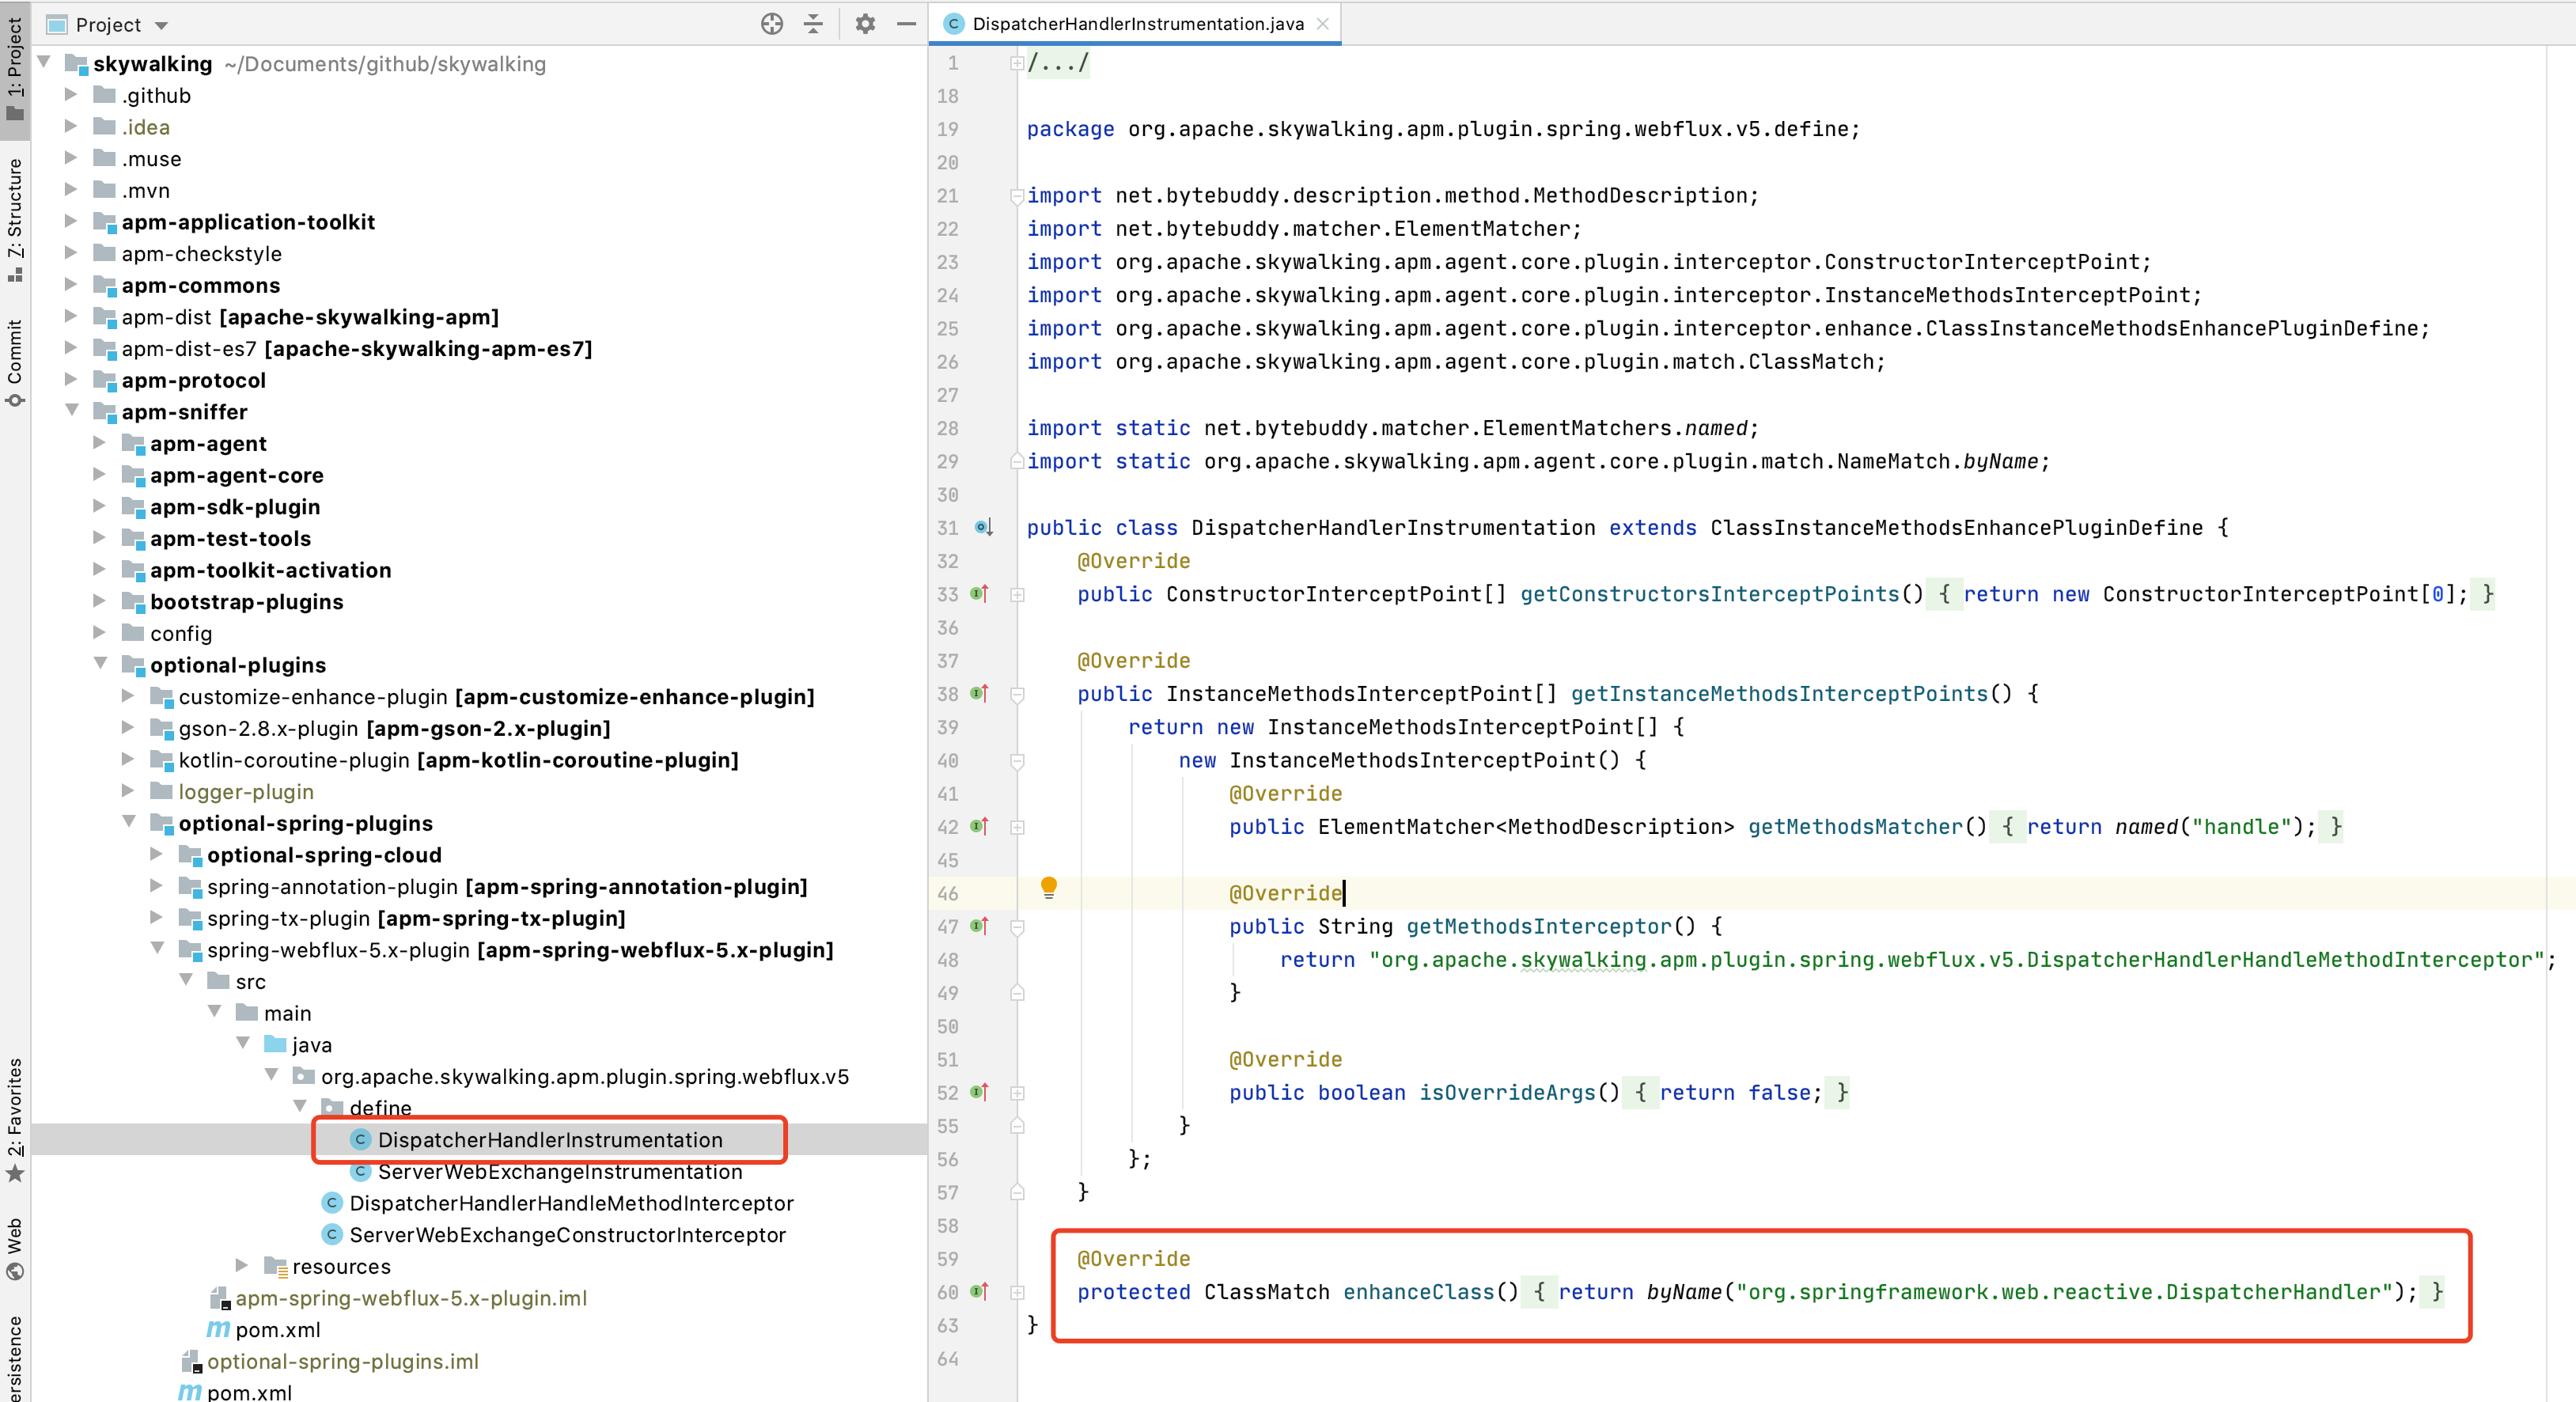Toggle the Structure tool window
The image size is (2576, 1402).
click(x=15, y=217)
